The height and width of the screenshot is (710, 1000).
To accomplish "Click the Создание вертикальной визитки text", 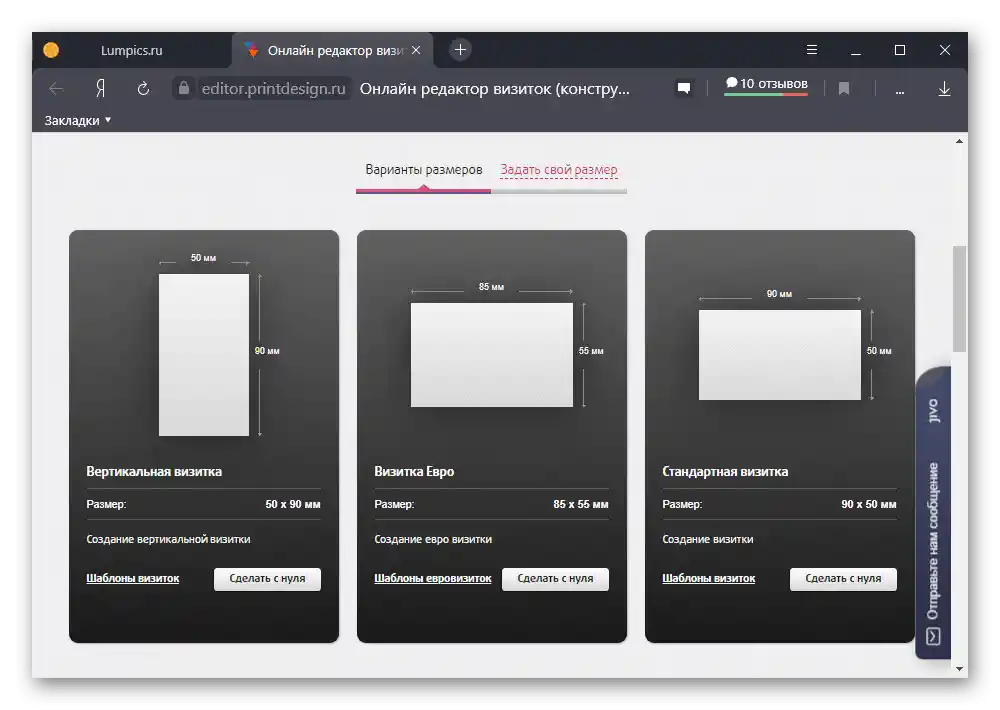I will click(168, 539).
